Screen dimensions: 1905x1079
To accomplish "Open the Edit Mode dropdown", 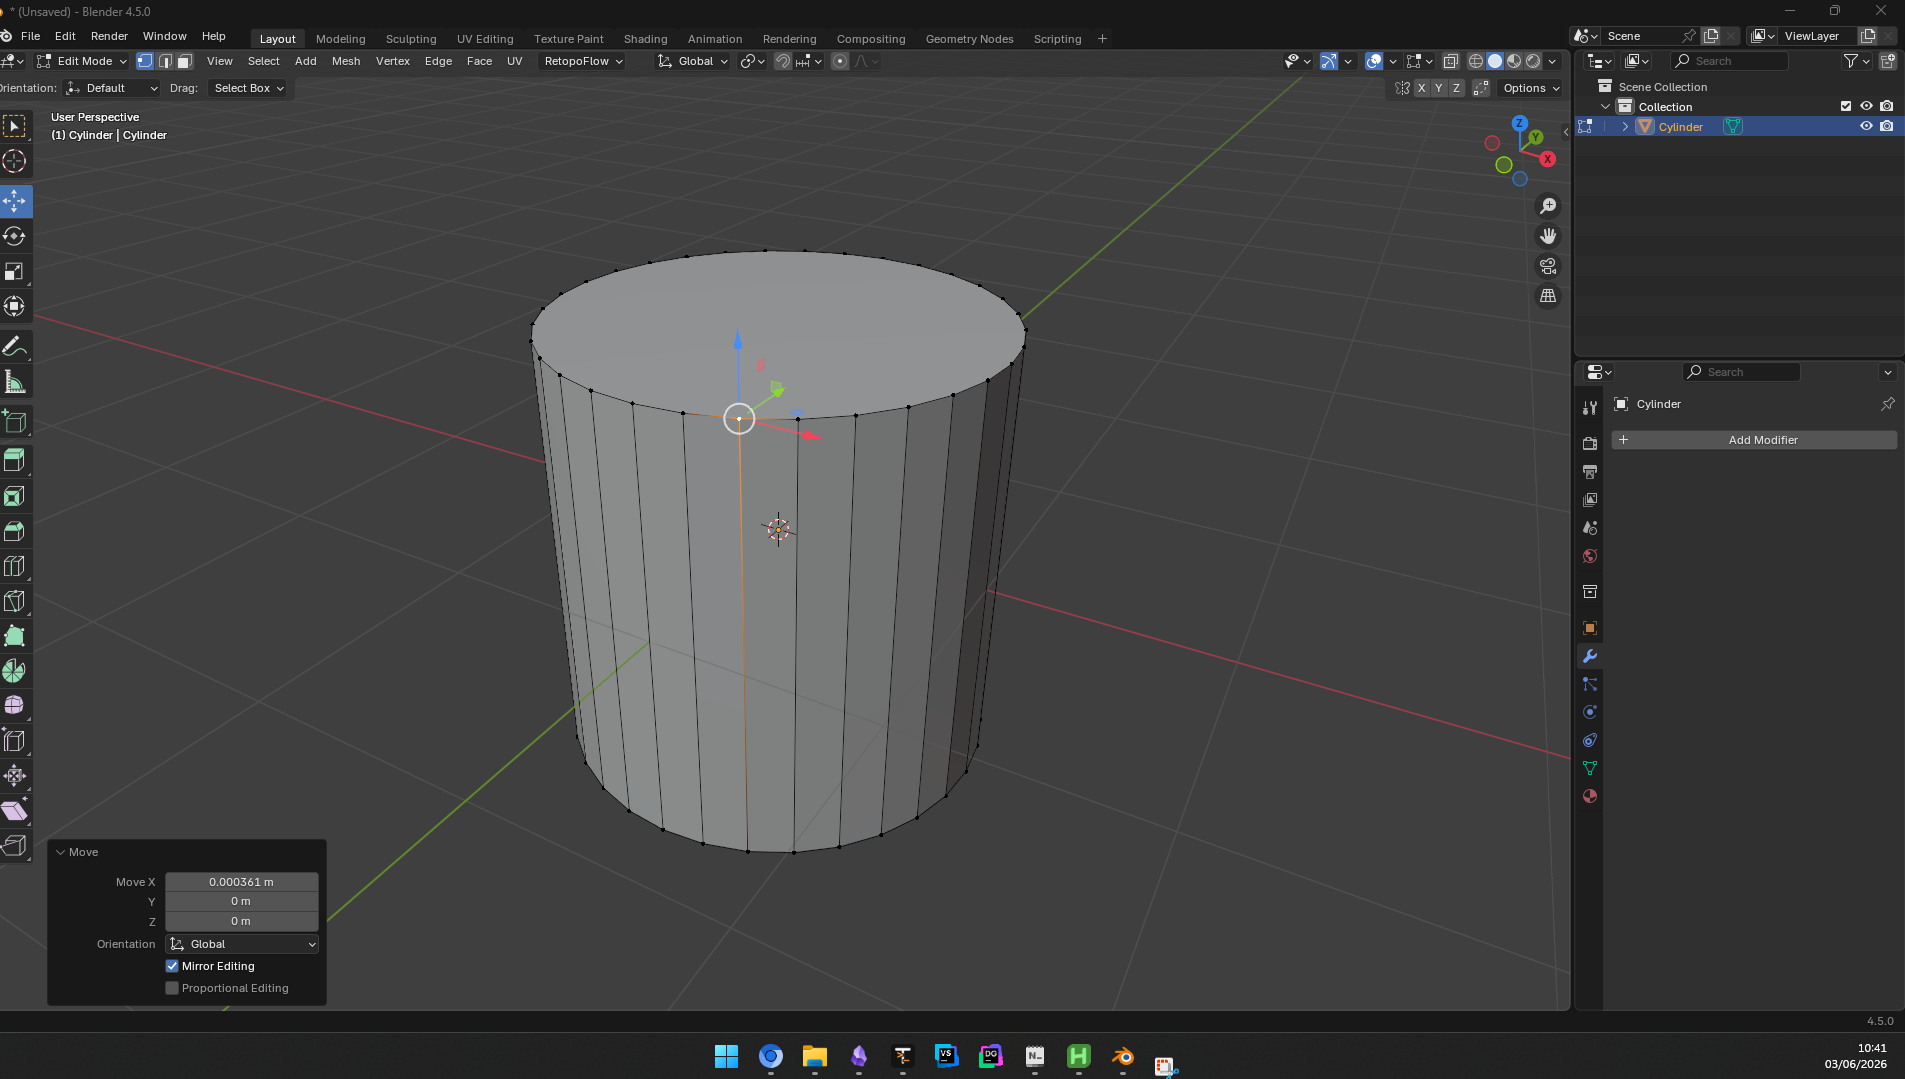I will tap(81, 61).
